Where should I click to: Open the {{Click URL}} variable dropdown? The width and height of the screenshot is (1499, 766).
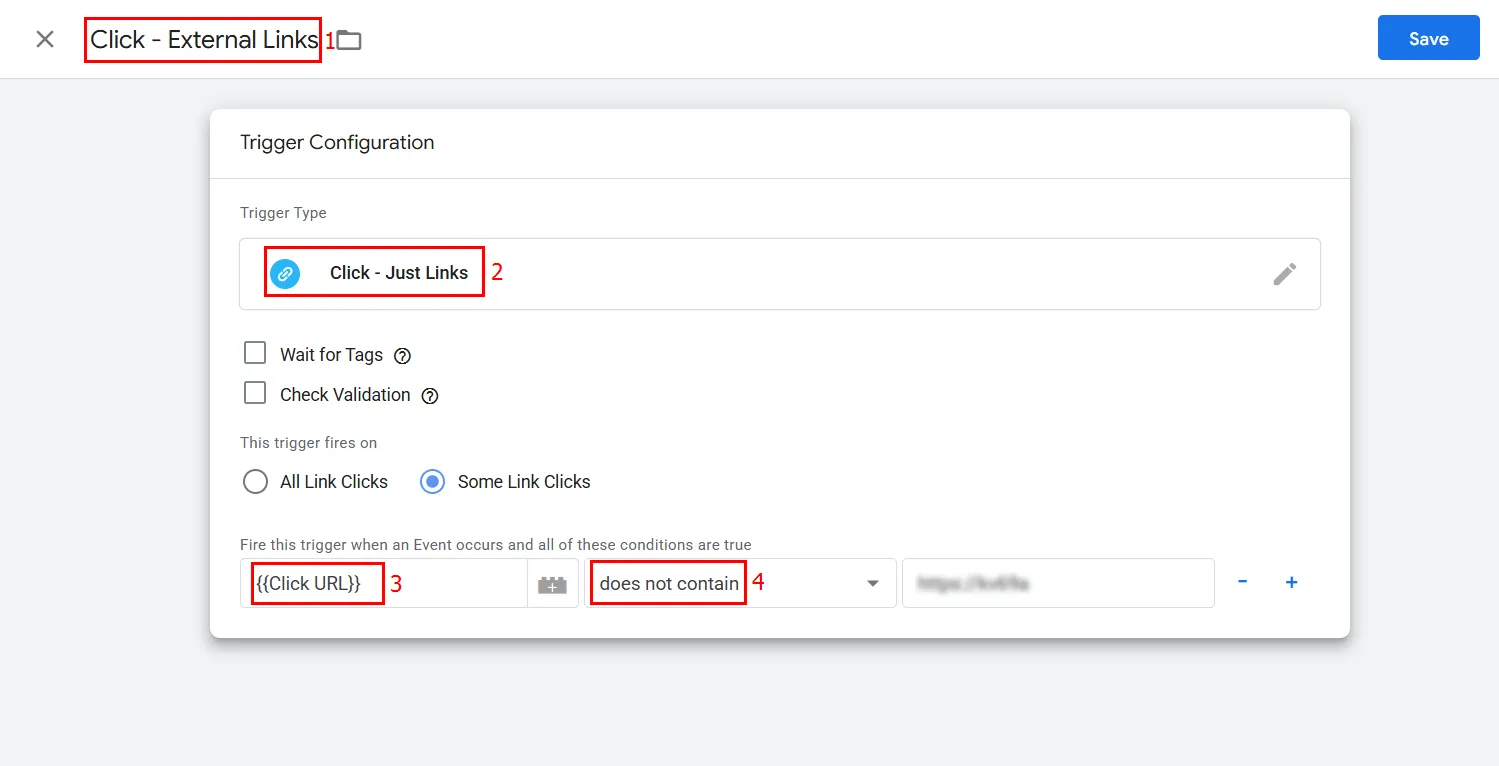[x=385, y=583]
